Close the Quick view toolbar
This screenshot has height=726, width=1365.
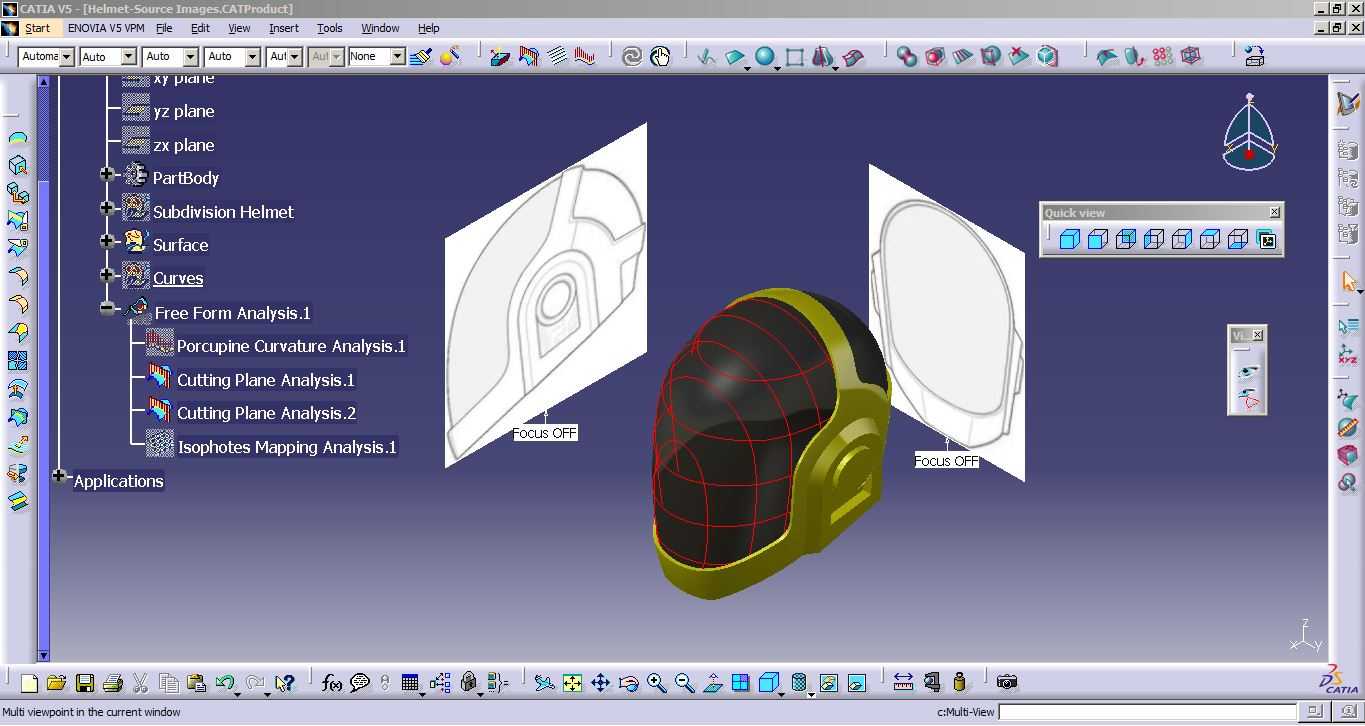coord(1275,212)
